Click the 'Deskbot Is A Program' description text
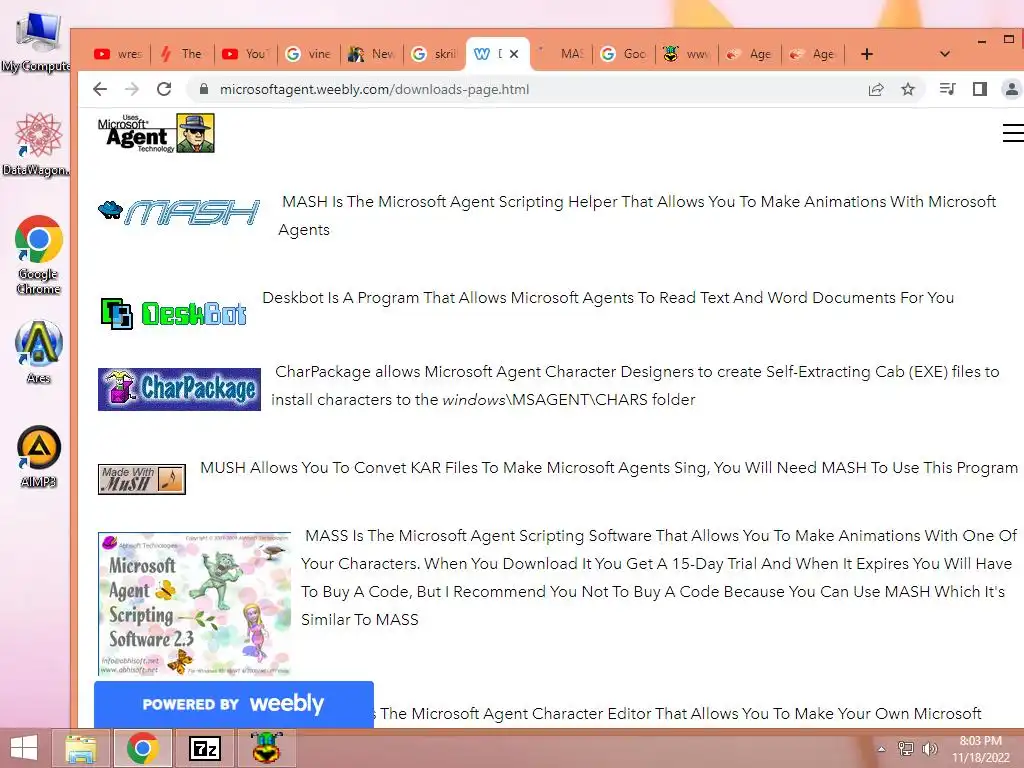This screenshot has height=768, width=1024. pyautogui.click(x=608, y=298)
